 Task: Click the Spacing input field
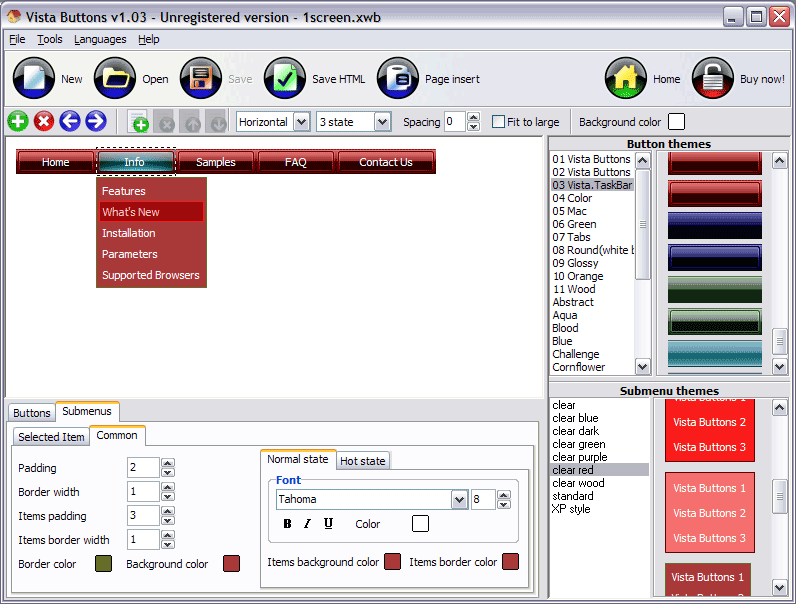(x=455, y=122)
